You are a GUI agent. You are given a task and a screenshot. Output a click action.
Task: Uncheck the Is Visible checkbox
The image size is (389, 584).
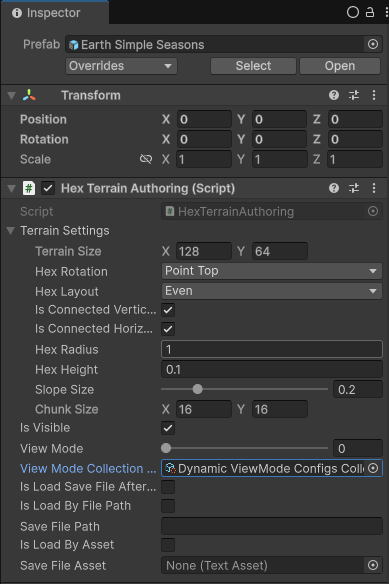click(x=168, y=428)
